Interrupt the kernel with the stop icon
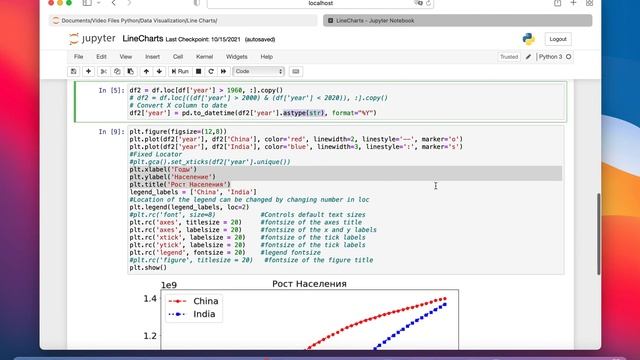 [x=198, y=71]
